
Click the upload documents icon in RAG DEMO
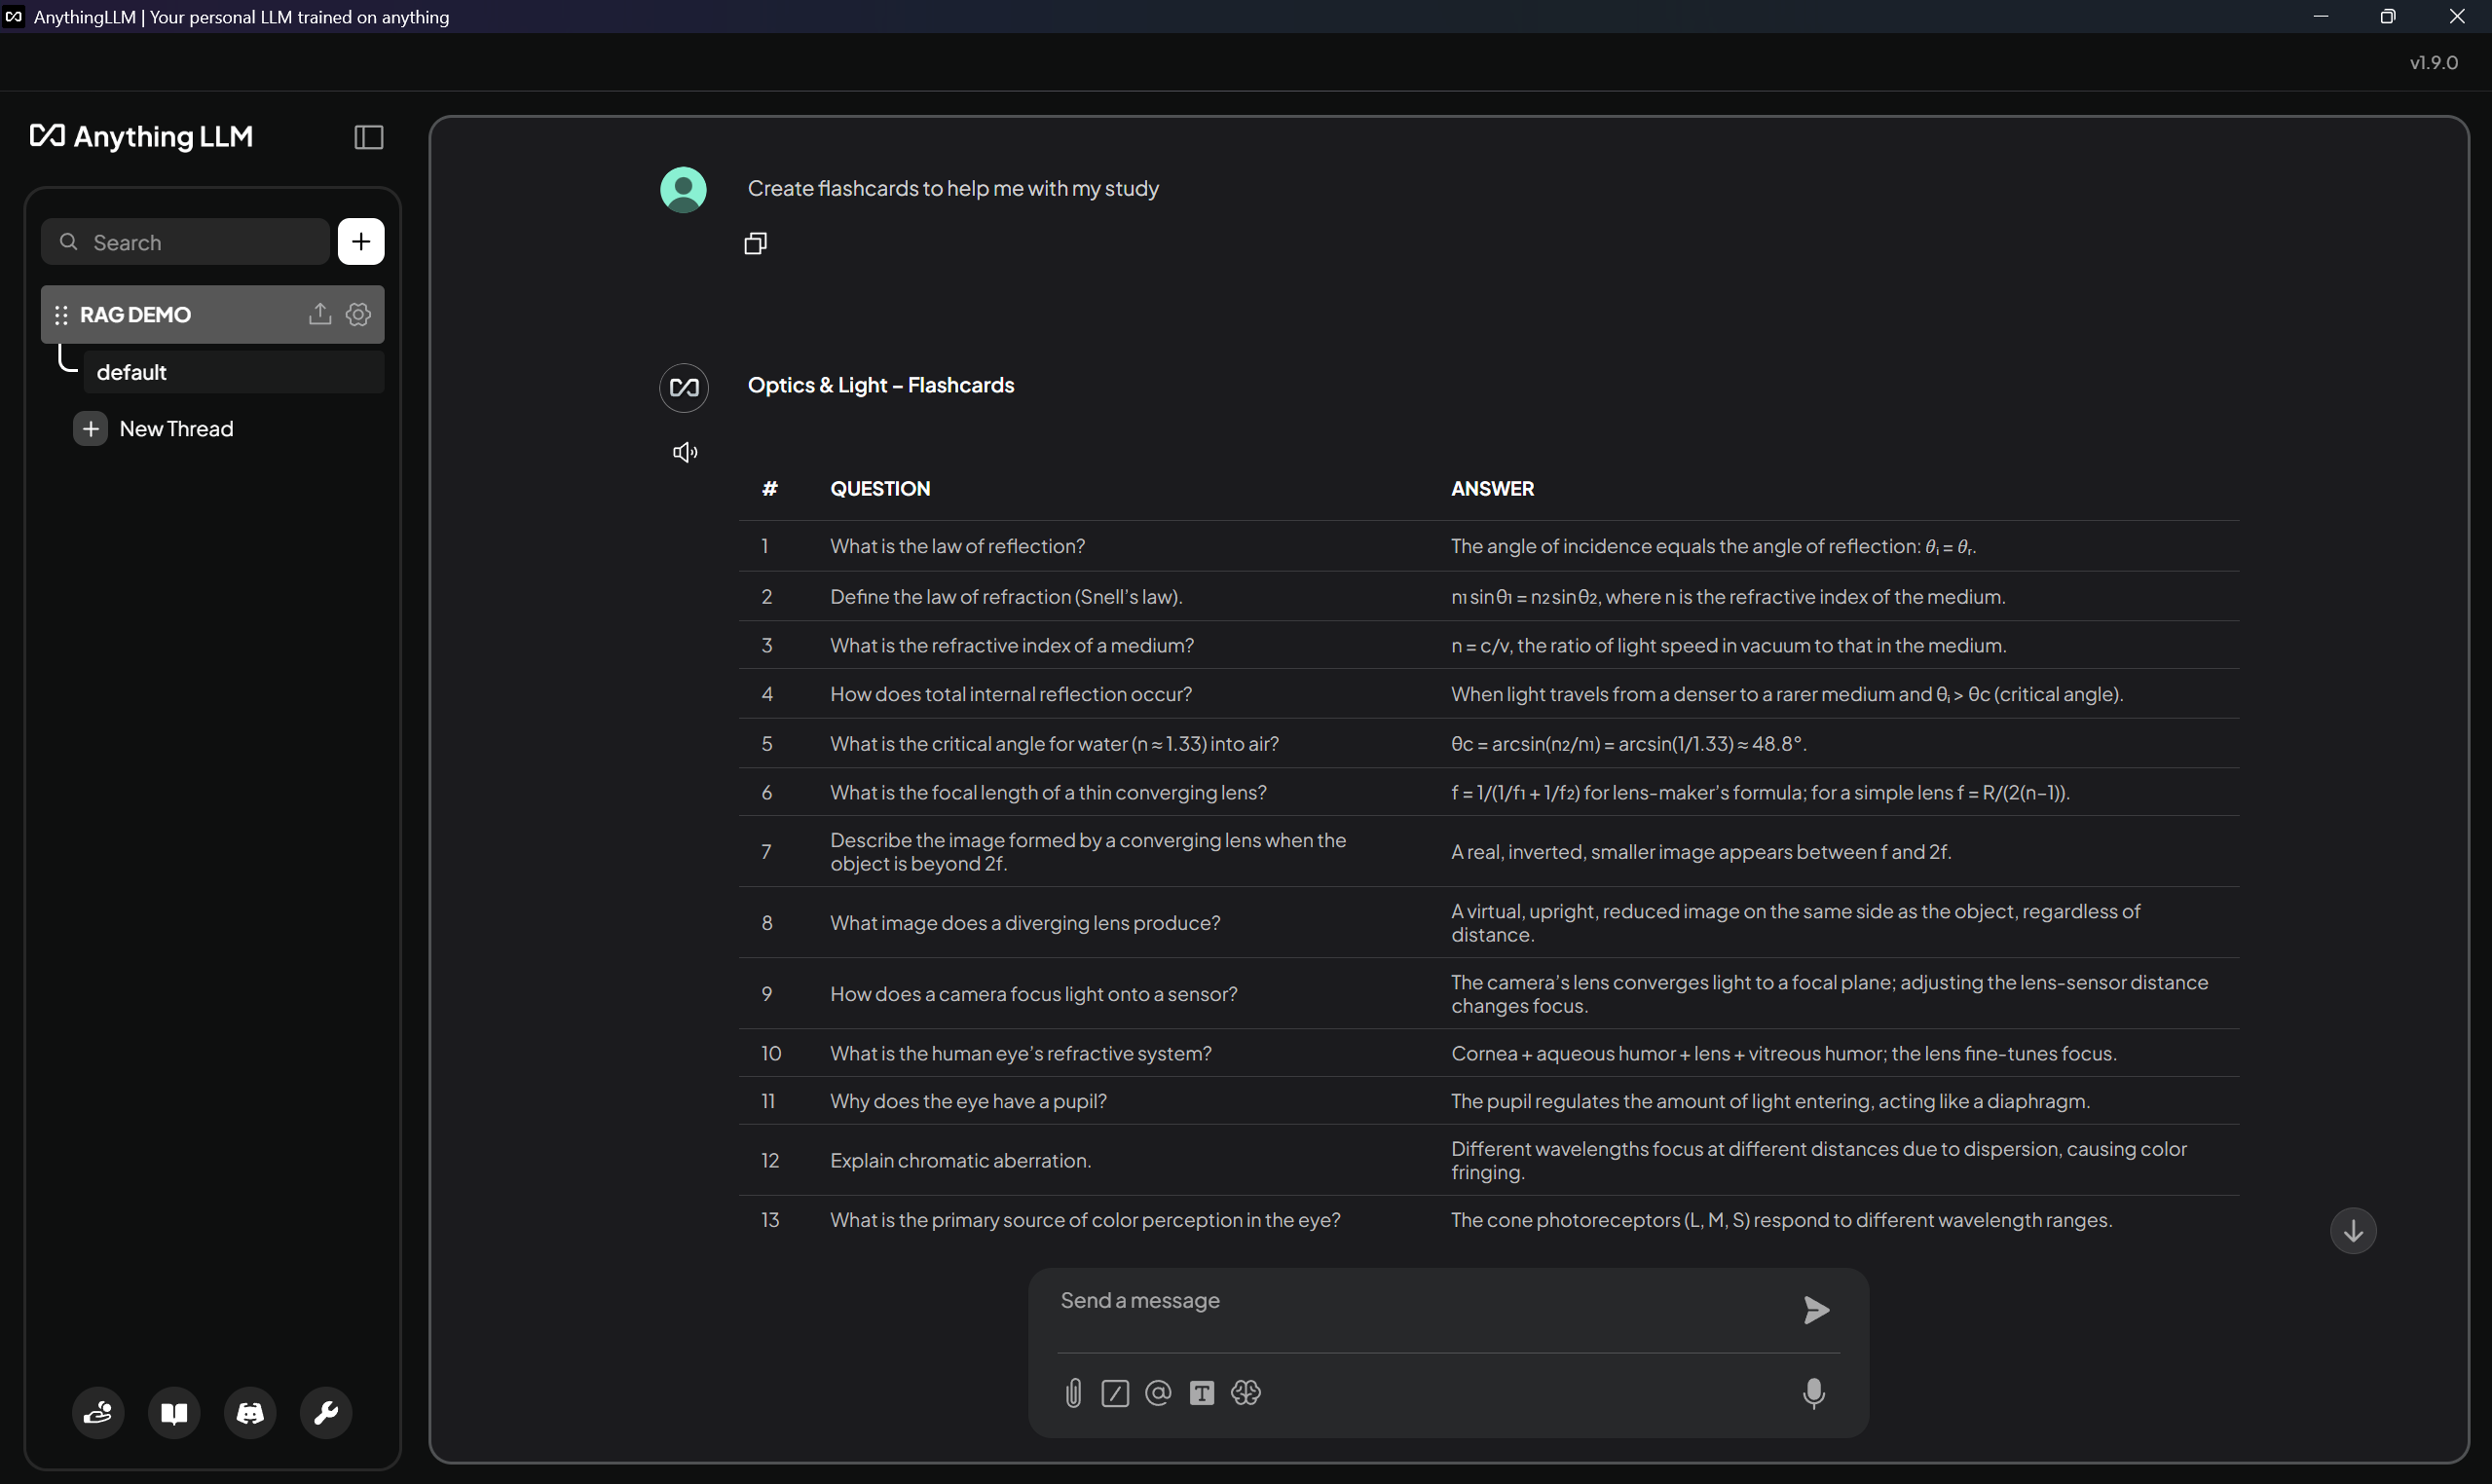pyautogui.click(x=319, y=314)
